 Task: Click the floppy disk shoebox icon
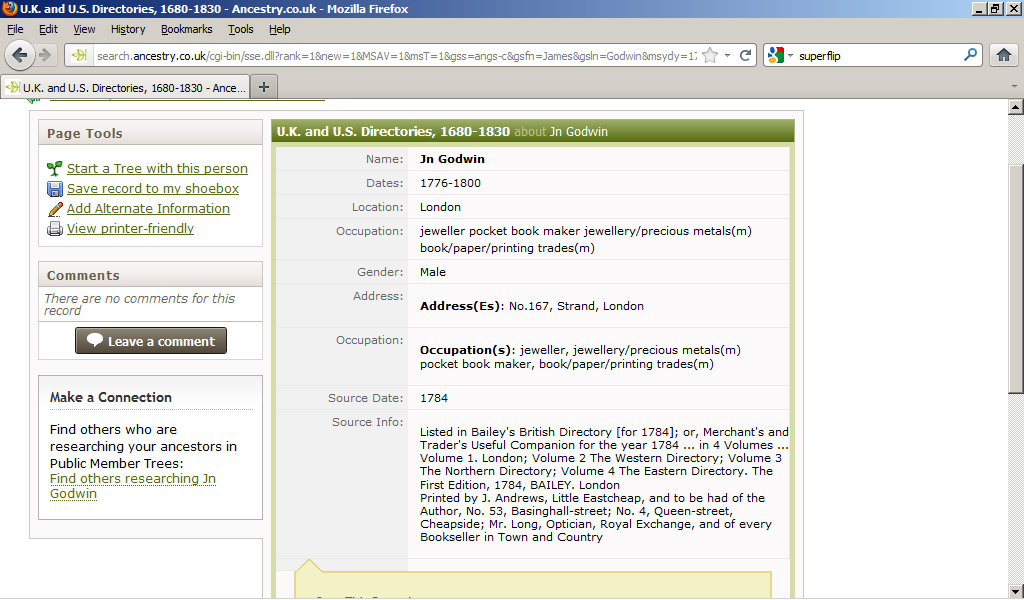(x=55, y=189)
